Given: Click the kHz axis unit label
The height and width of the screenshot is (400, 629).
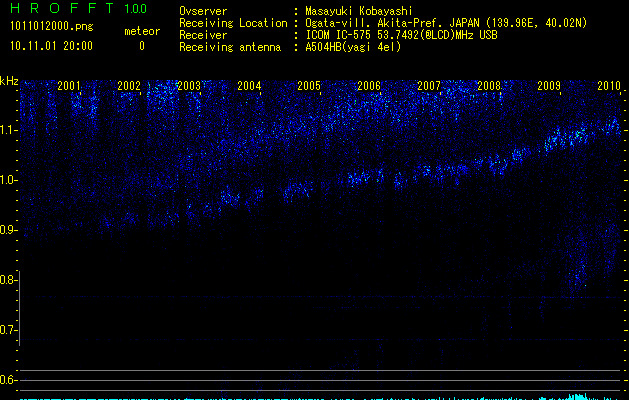Looking at the screenshot, I should (x=9, y=81).
